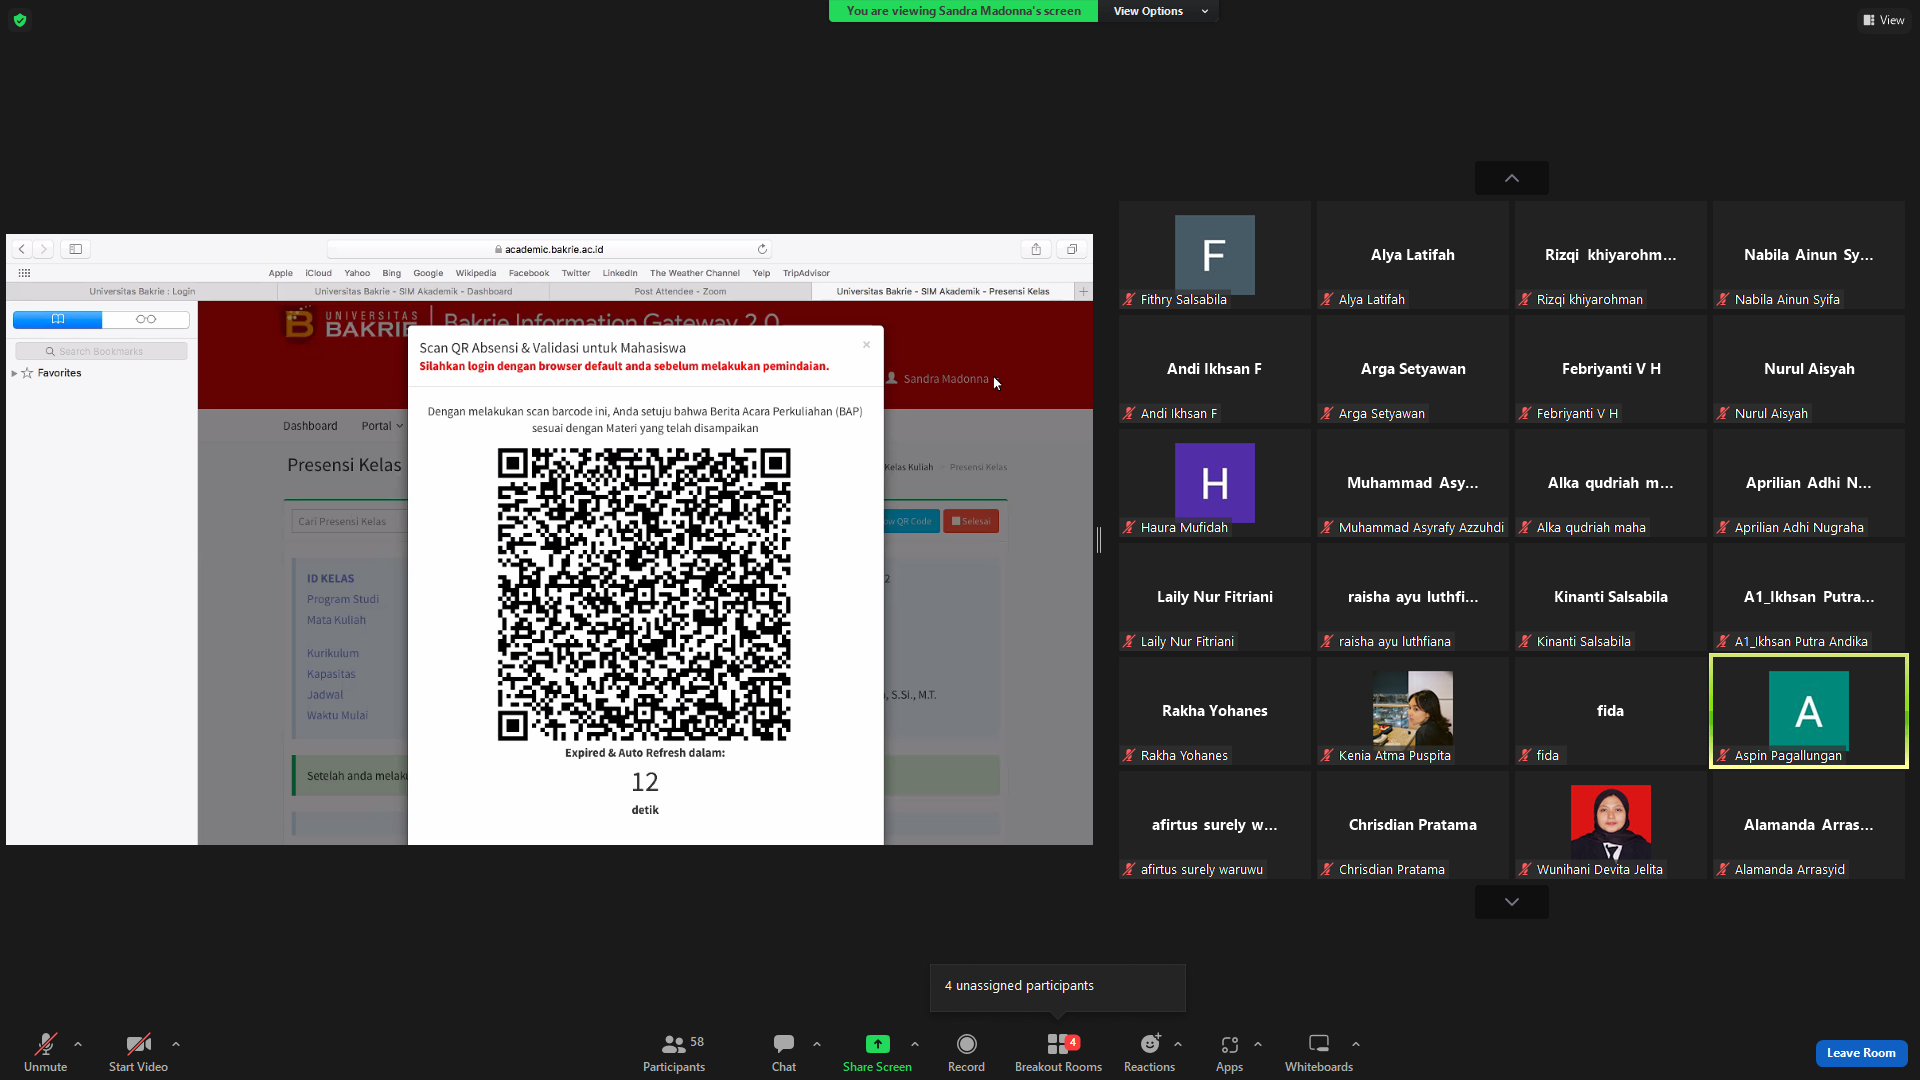Viewport: 1920px width, 1080px height.
Task: Start Video in Zoom toolbar
Action: click(x=138, y=1052)
